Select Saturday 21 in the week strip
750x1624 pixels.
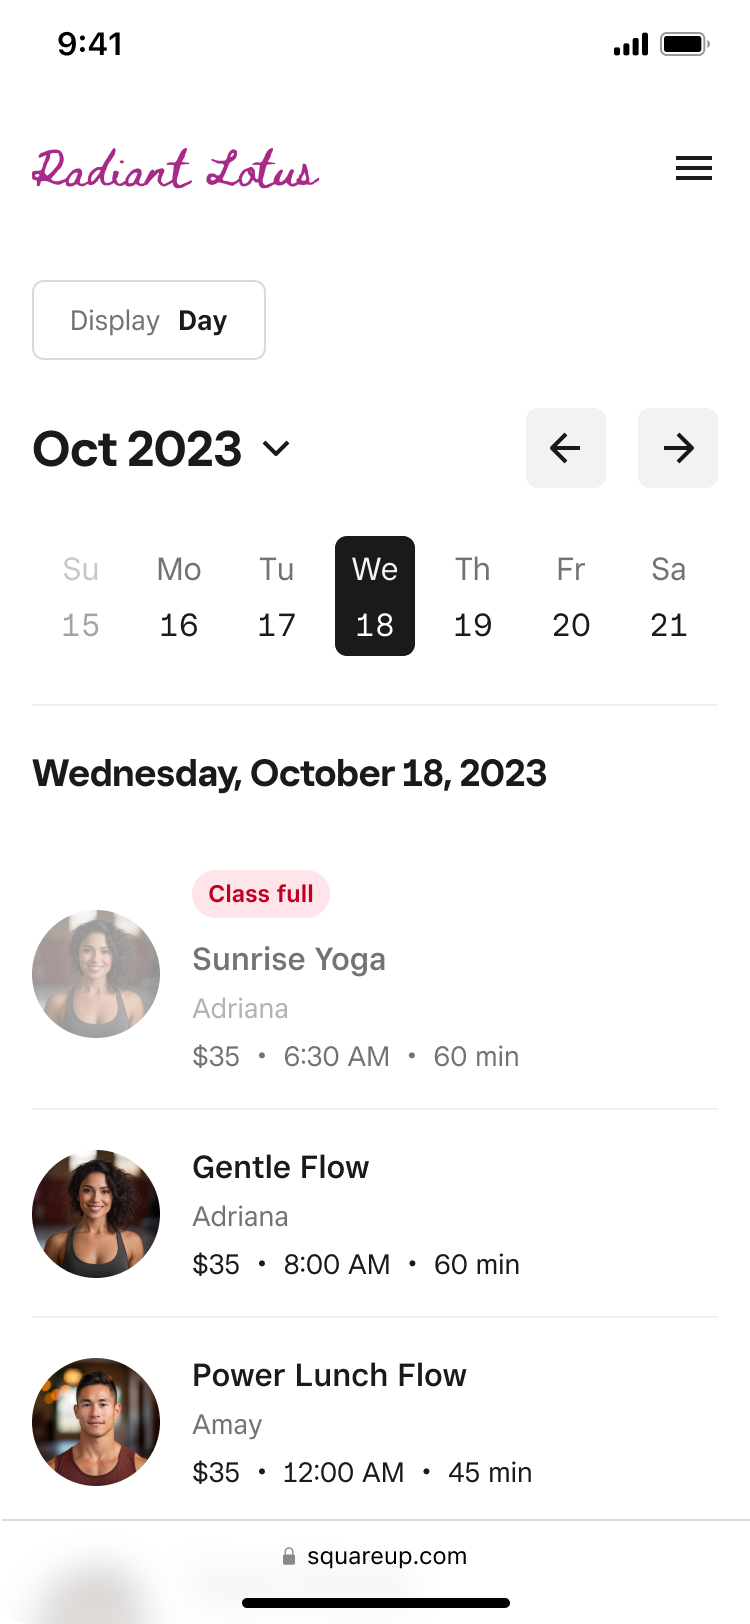(x=669, y=596)
